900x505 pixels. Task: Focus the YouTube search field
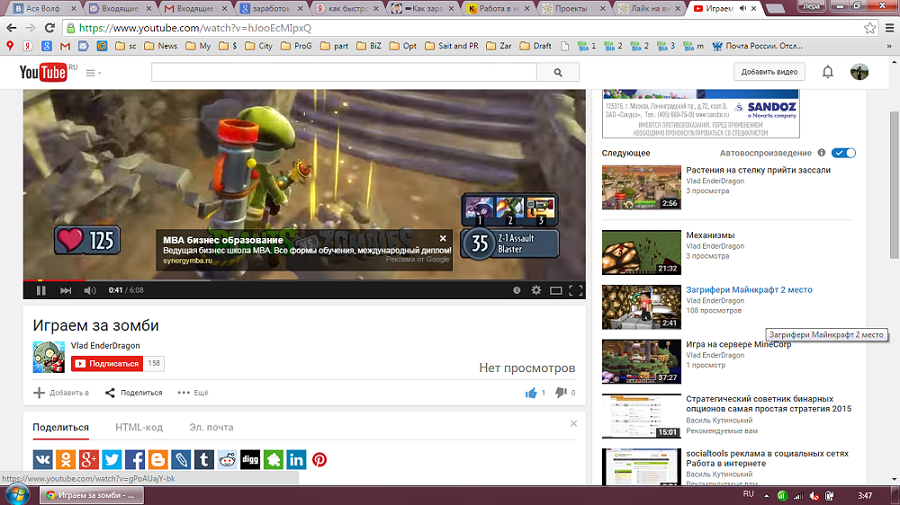click(344, 72)
